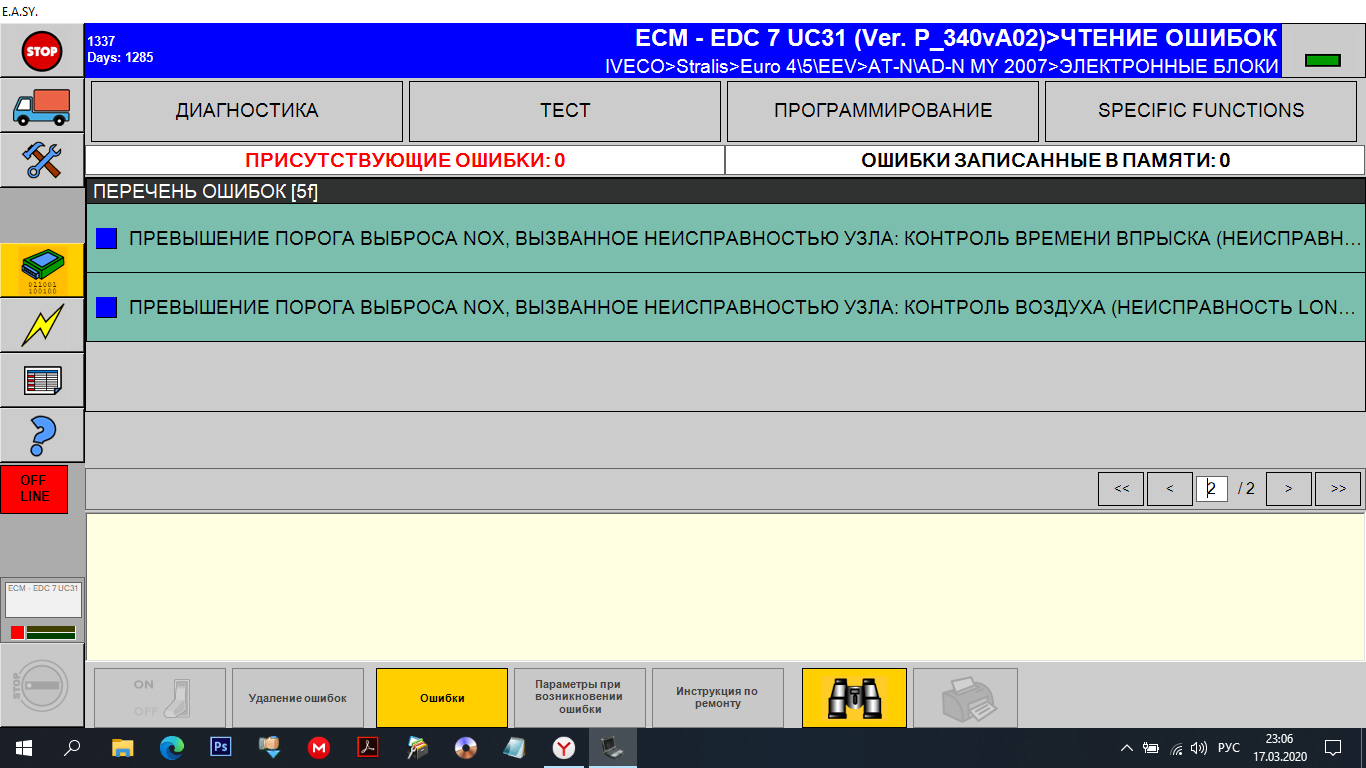The width and height of the screenshot is (1366, 768).
Task: Open the ДИАГНОСТИКА tab
Action: [x=247, y=111]
